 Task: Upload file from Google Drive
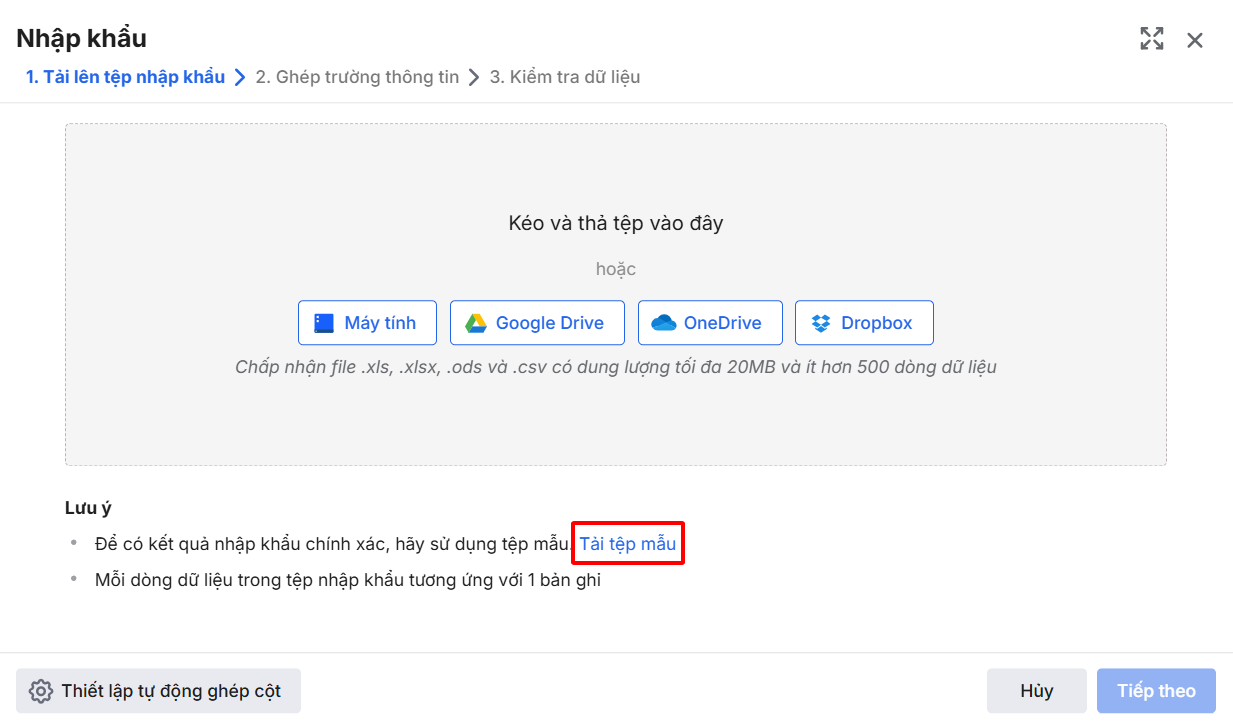537,323
